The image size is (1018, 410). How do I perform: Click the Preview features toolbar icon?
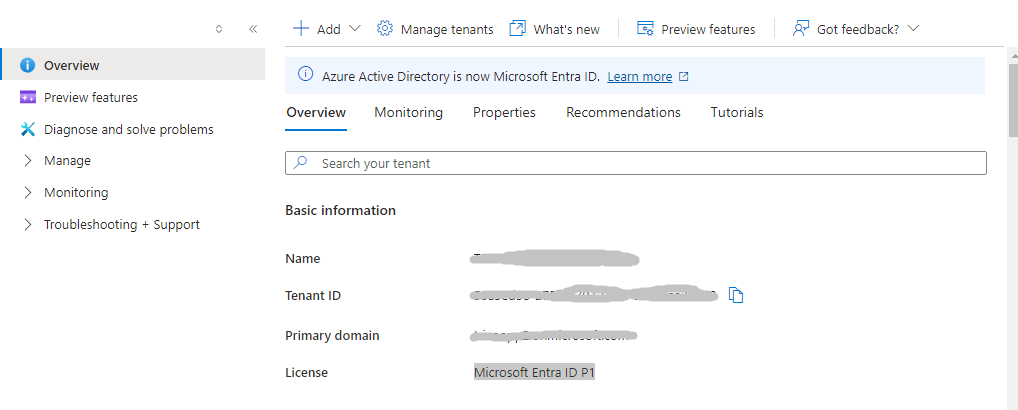[x=645, y=29]
